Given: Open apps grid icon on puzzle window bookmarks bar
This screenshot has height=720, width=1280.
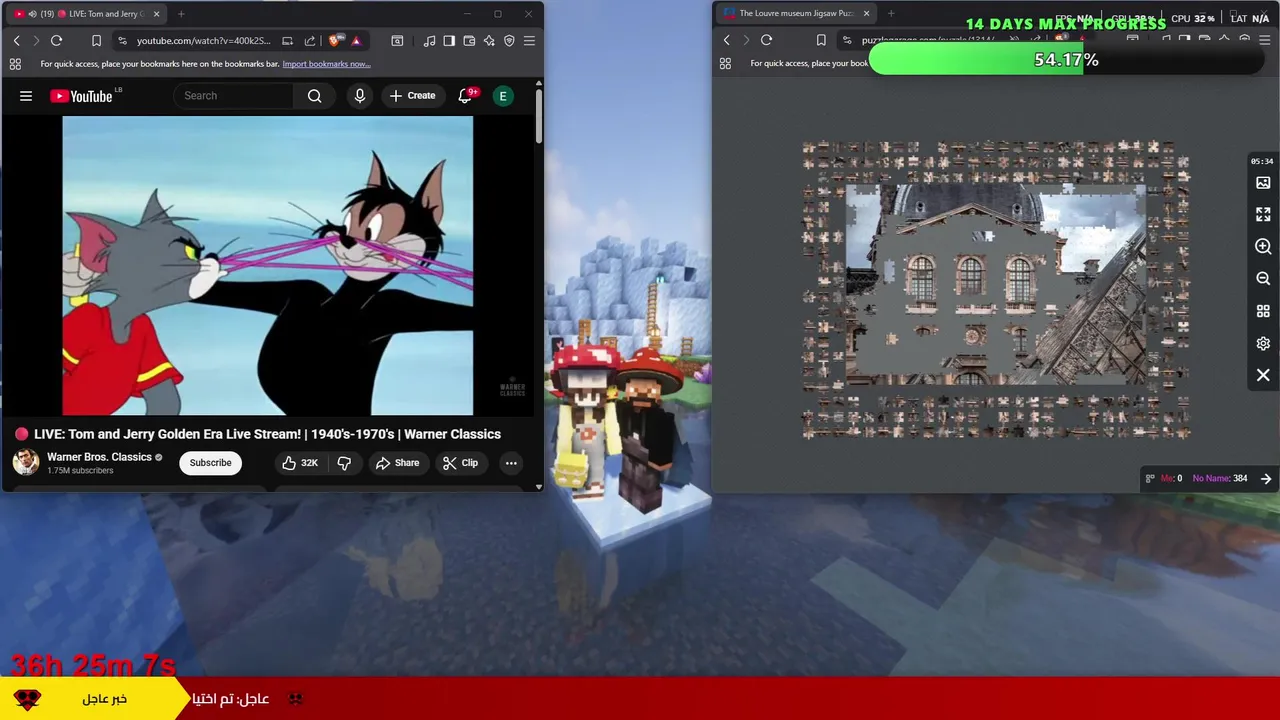Looking at the screenshot, I should 725,63.
